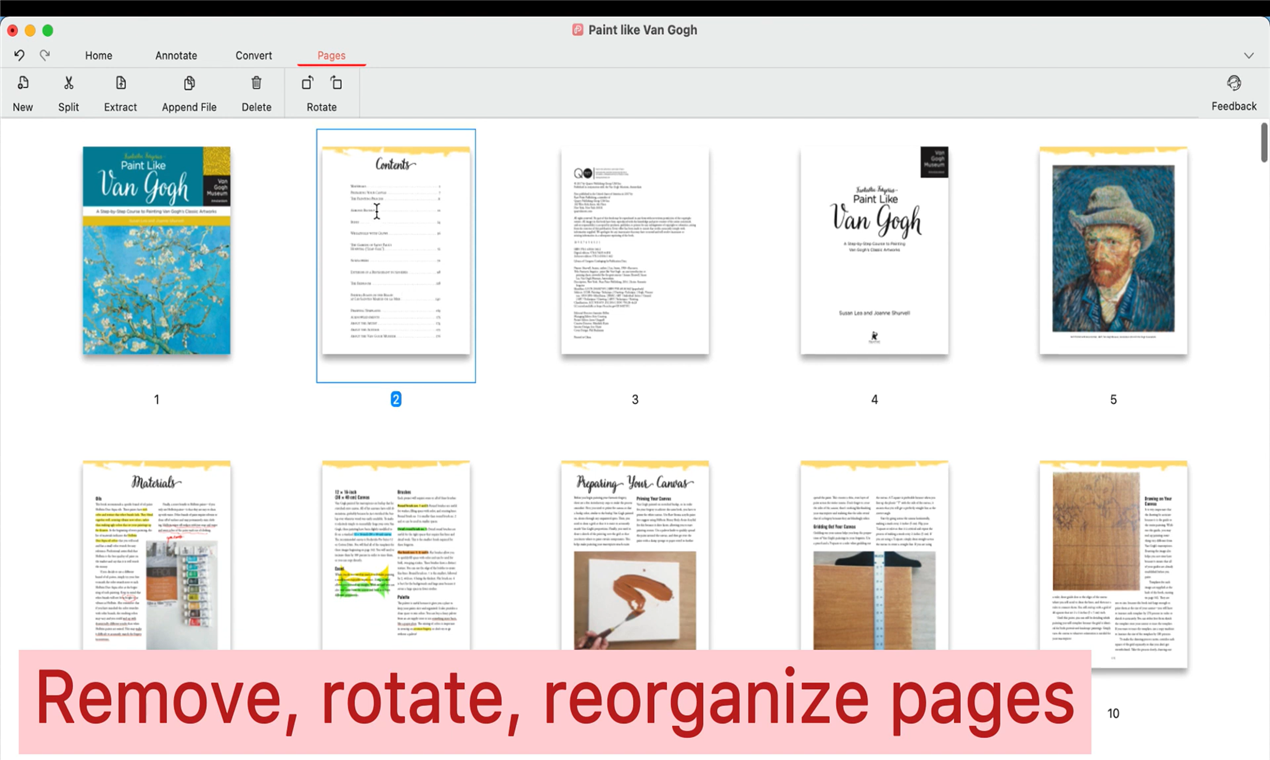
Task: Click the page number 10 label
Action: [1113, 713]
